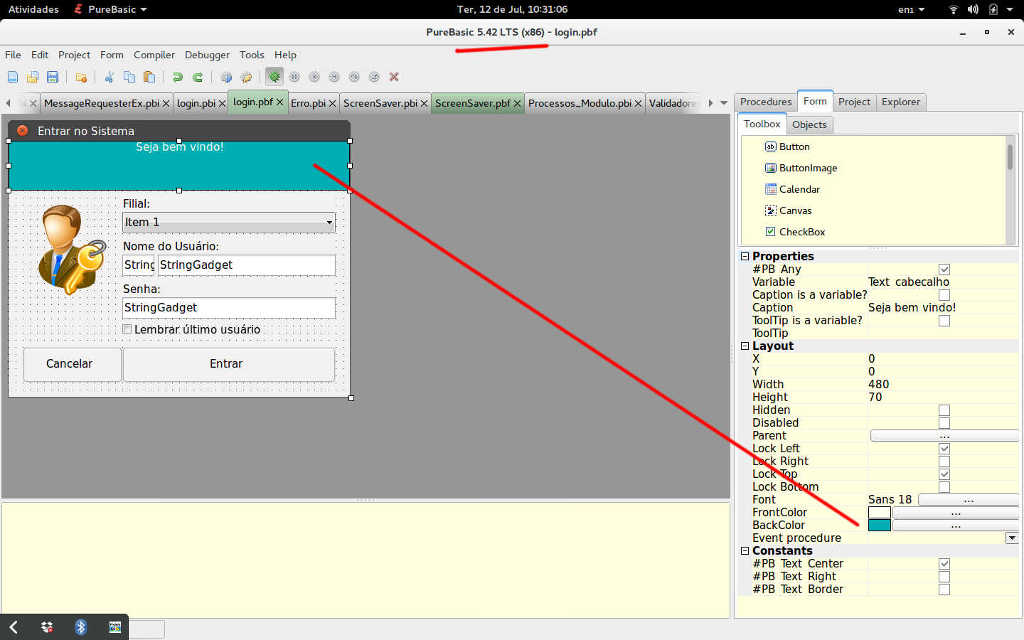Toggle the Hidden property checkbox
Screen dimensions: 1024x640
point(944,410)
